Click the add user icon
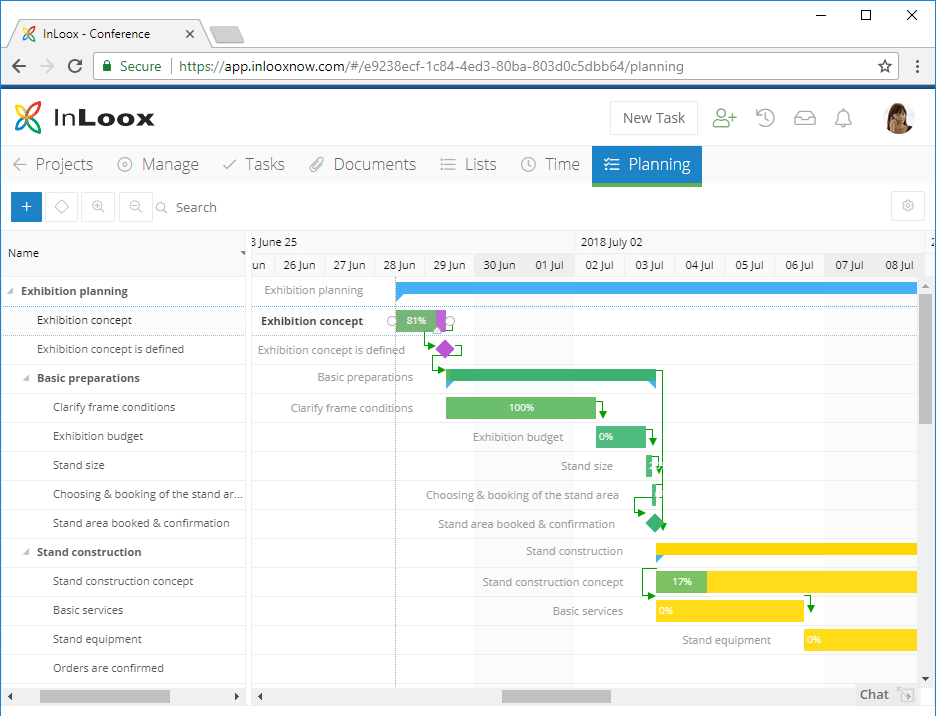This screenshot has height=716, width=936. [724, 118]
